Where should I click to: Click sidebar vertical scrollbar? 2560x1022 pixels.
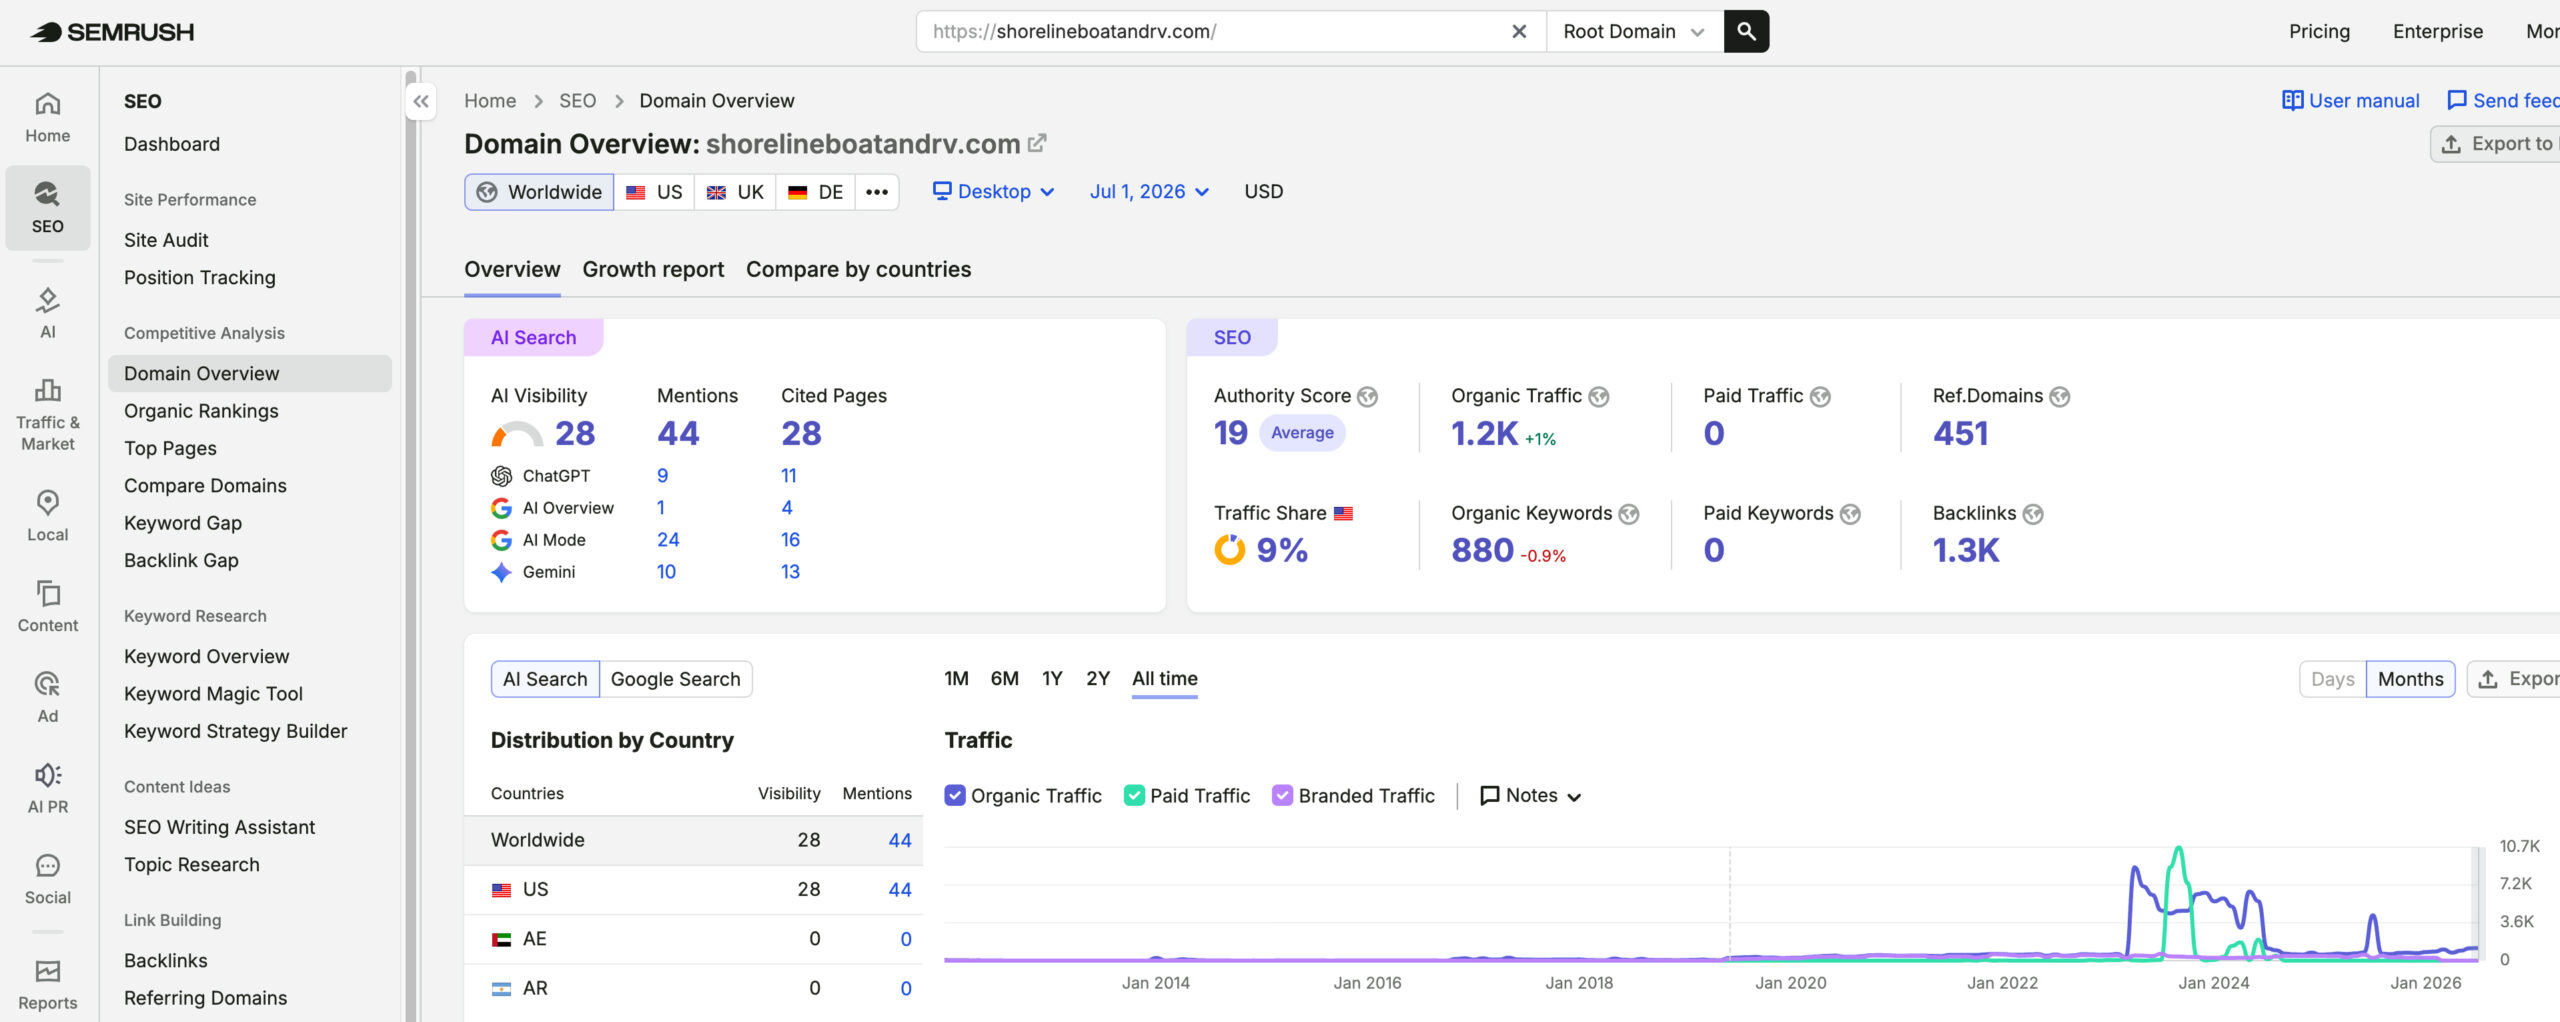[410, 545]
